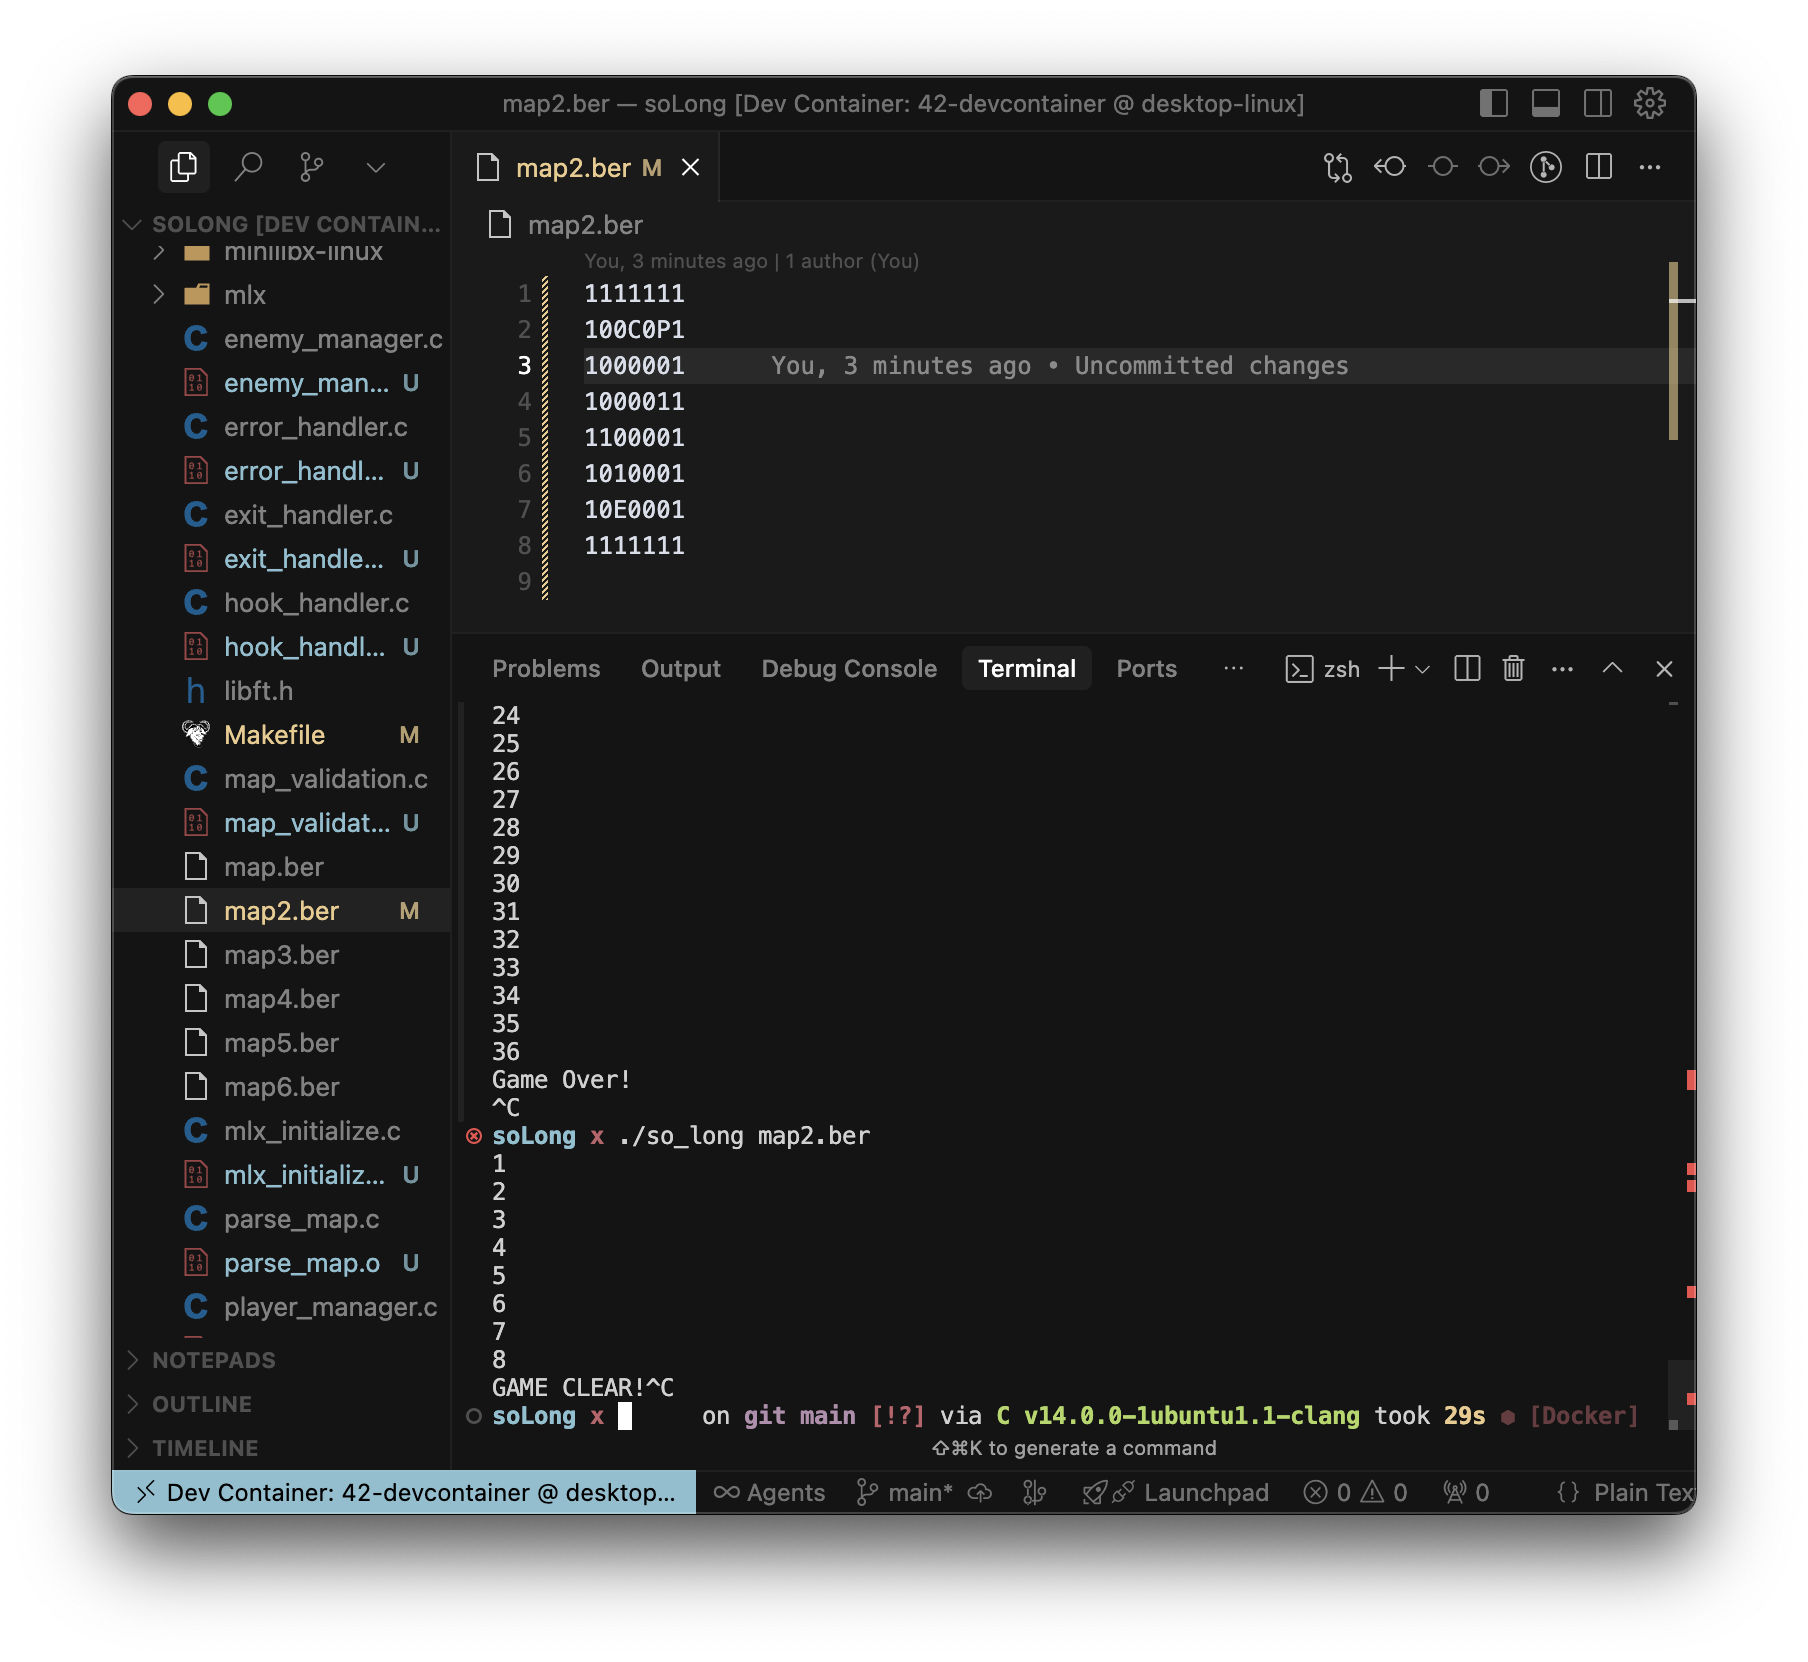This screenshot has width=1808, height=1662.
Task: Switch to the Problems tab
Action: [x=546, y=668]
